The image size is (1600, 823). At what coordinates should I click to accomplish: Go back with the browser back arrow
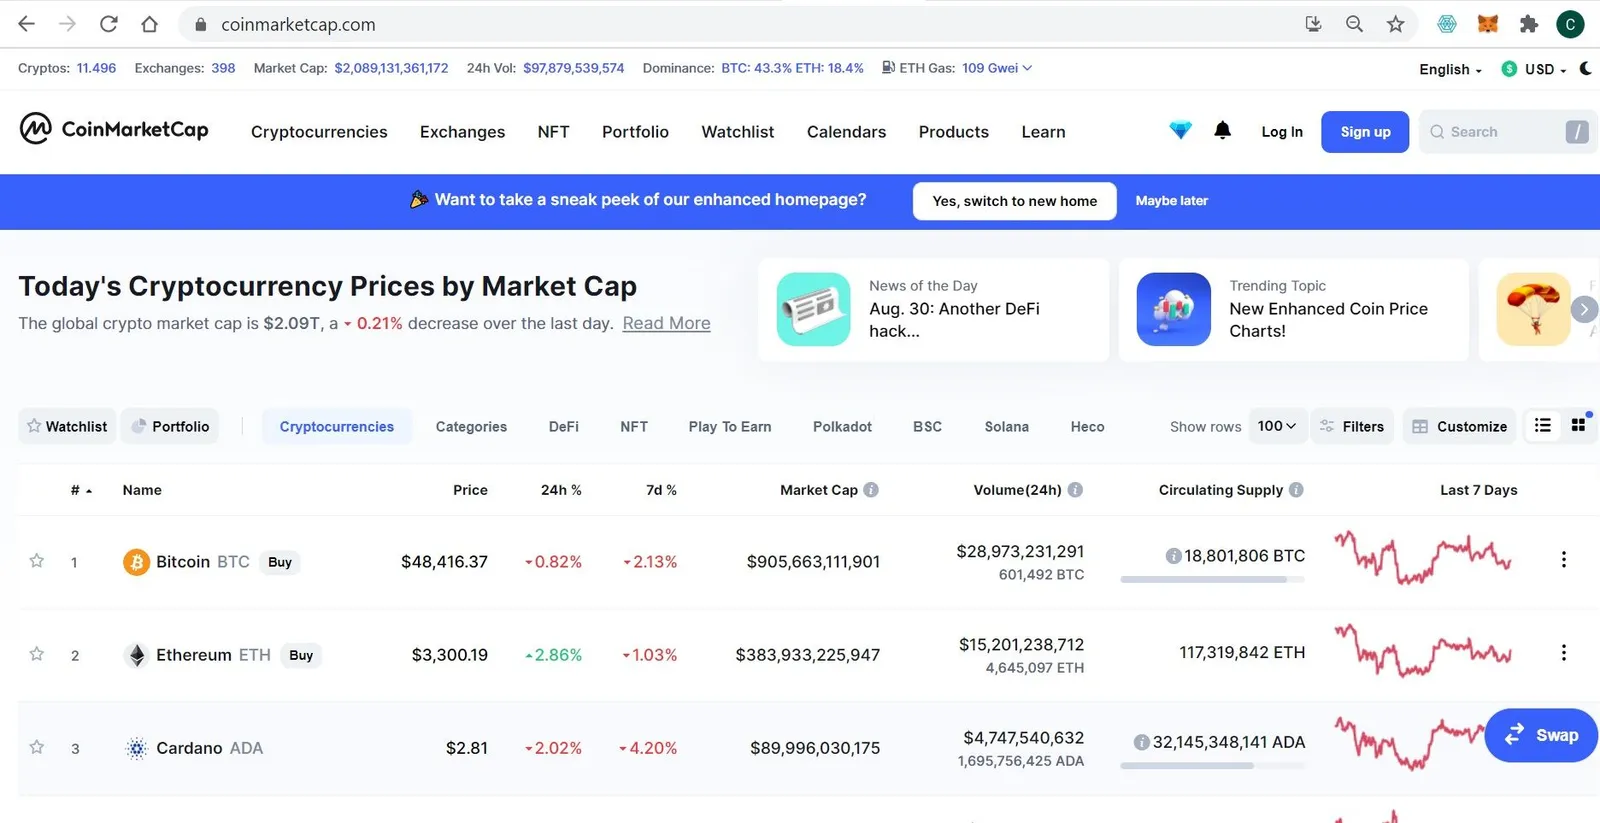[x=27, y=24]
